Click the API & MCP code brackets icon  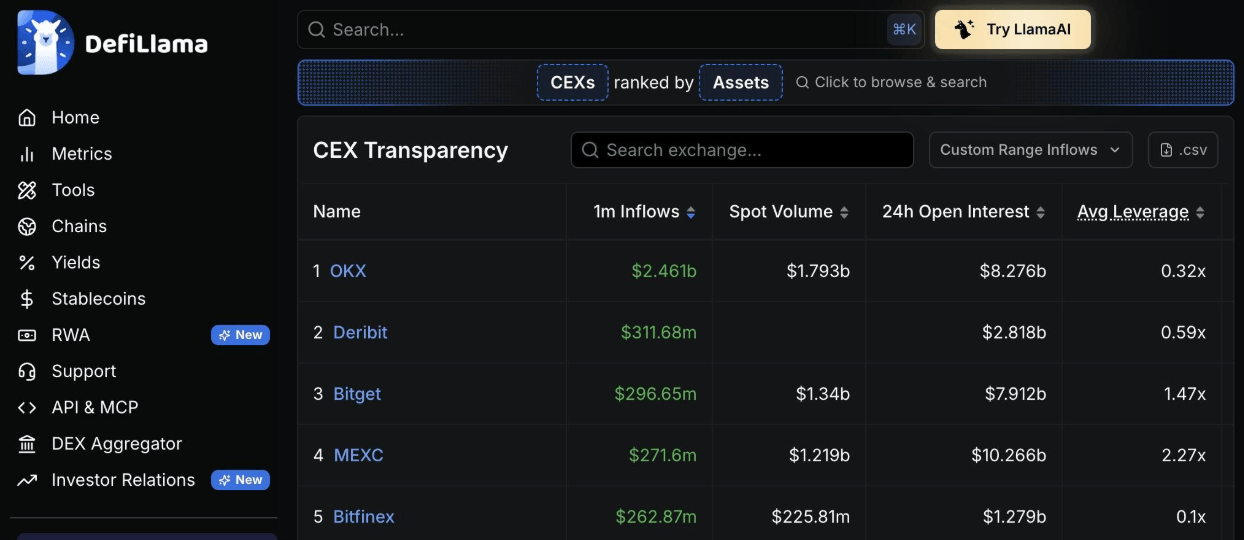(28, 408)
